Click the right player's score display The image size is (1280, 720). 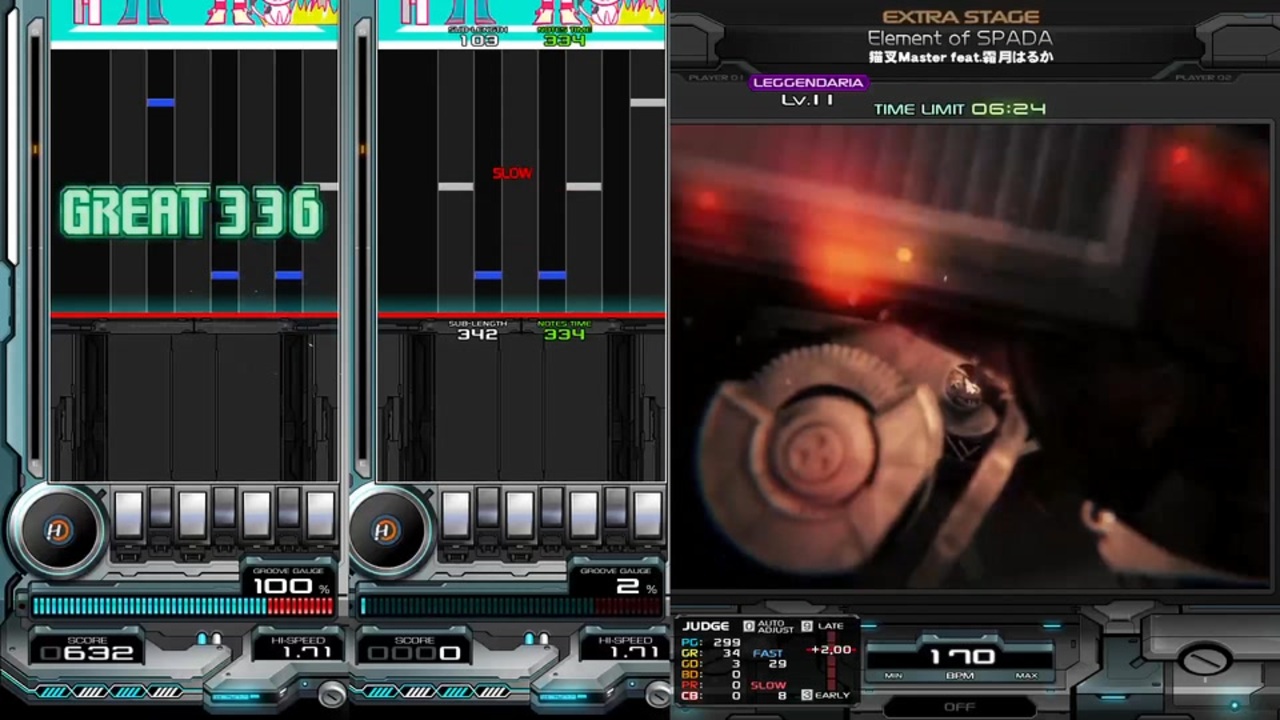tap(416, 653)
